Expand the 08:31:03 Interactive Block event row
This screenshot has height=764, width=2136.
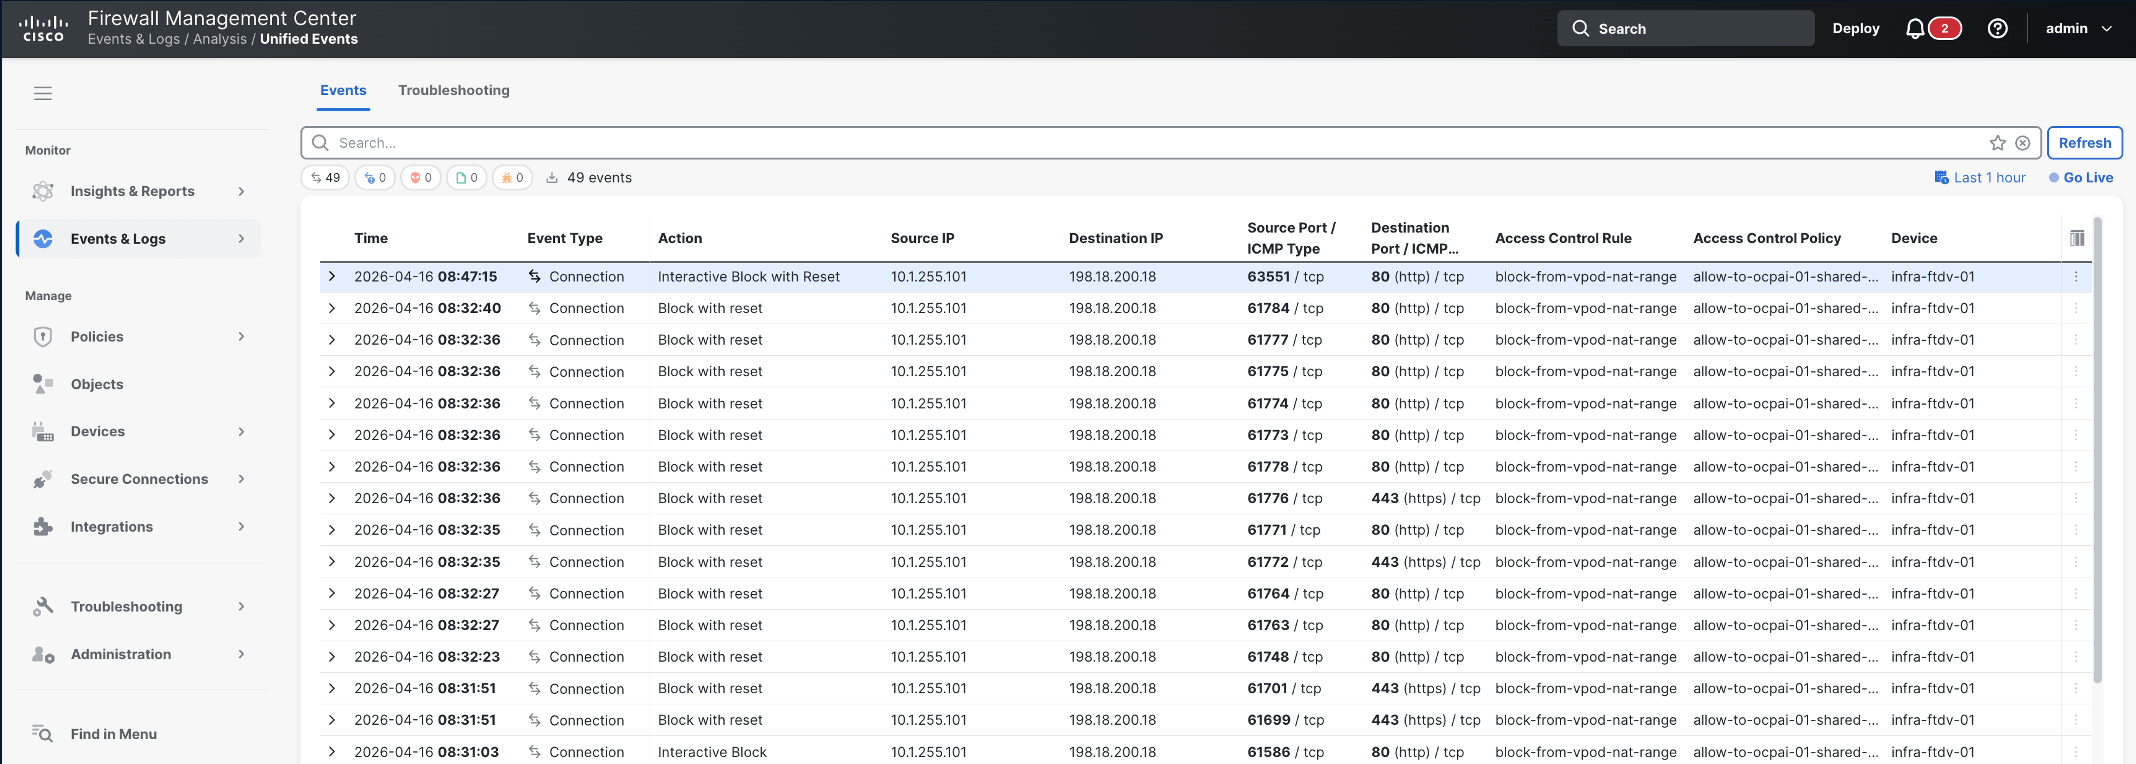tap(332, 752)
